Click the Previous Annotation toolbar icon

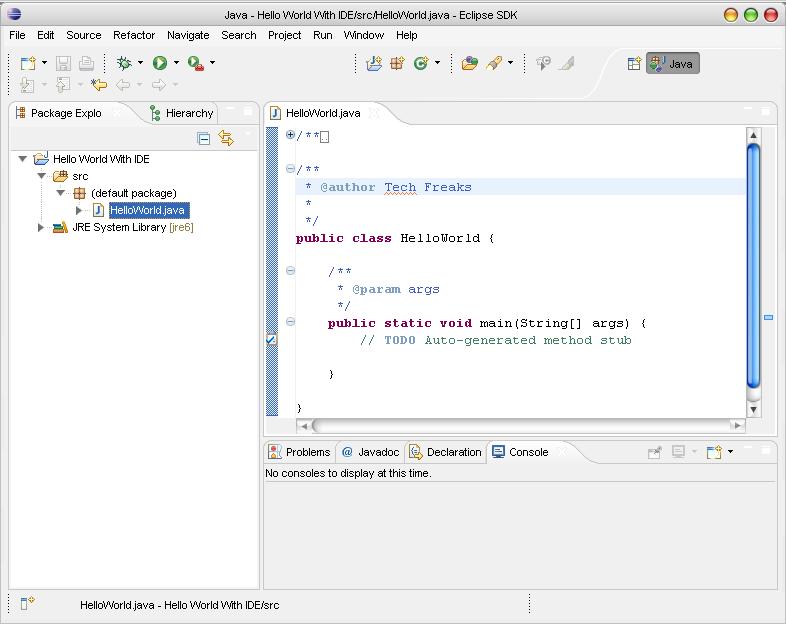(x=63, y=85)
